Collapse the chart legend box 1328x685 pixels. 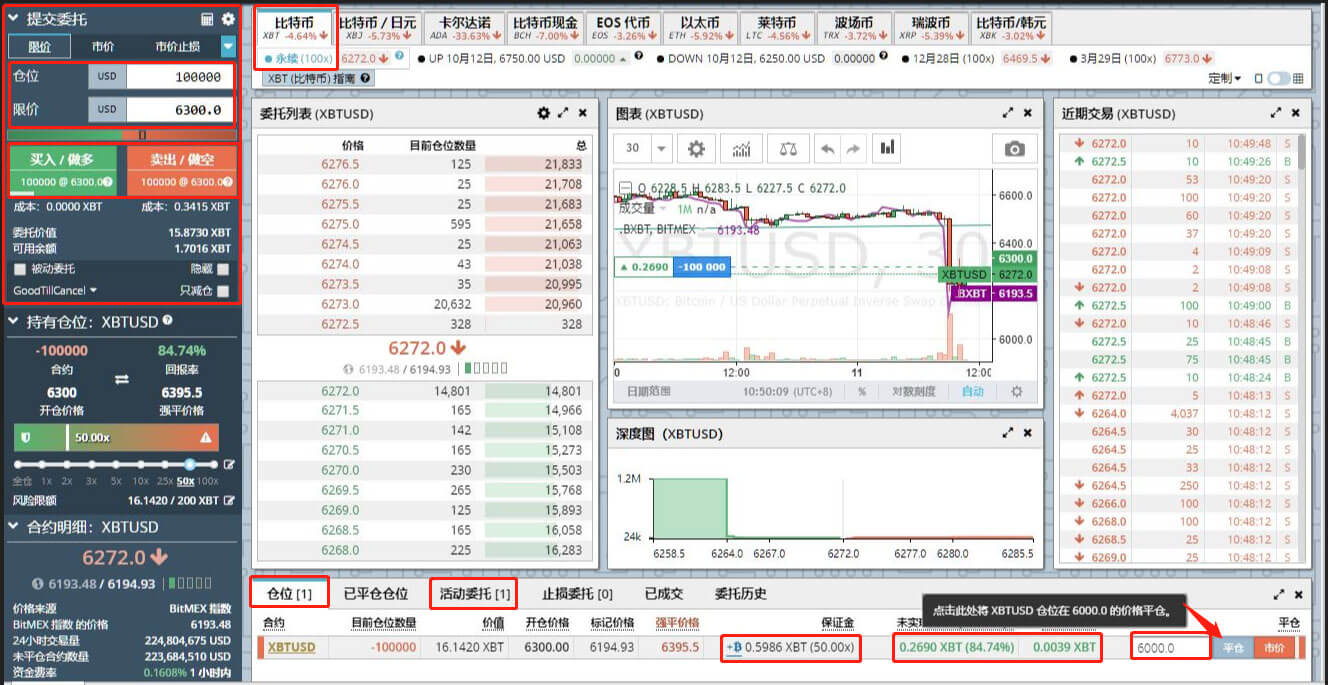tap(624, 188)
